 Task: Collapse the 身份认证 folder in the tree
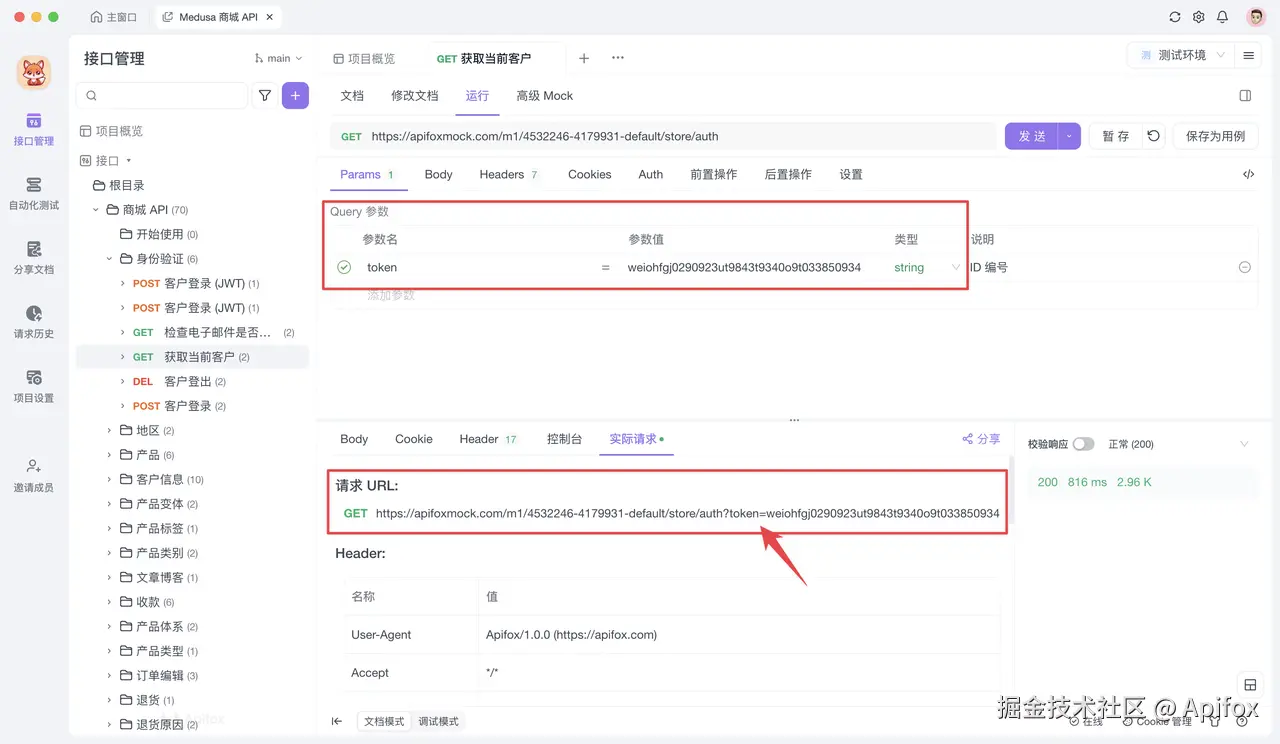(110, 258)
